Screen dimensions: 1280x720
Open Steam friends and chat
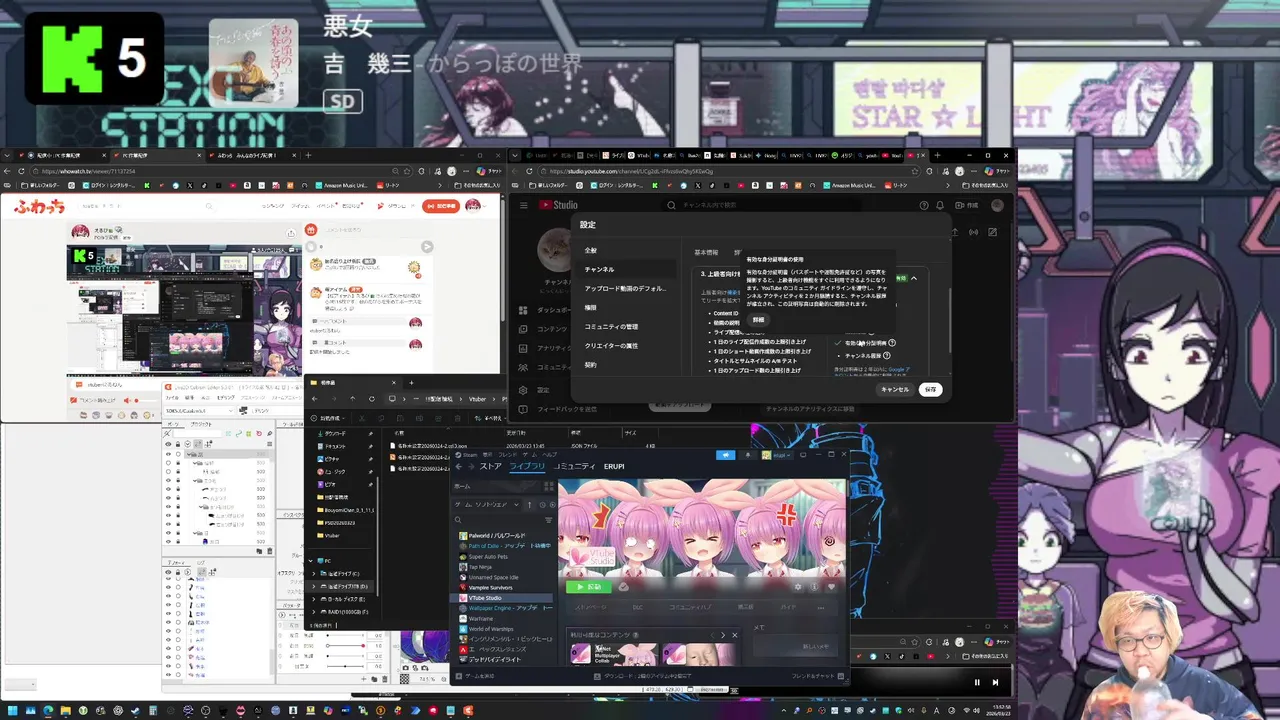point(817,676)
